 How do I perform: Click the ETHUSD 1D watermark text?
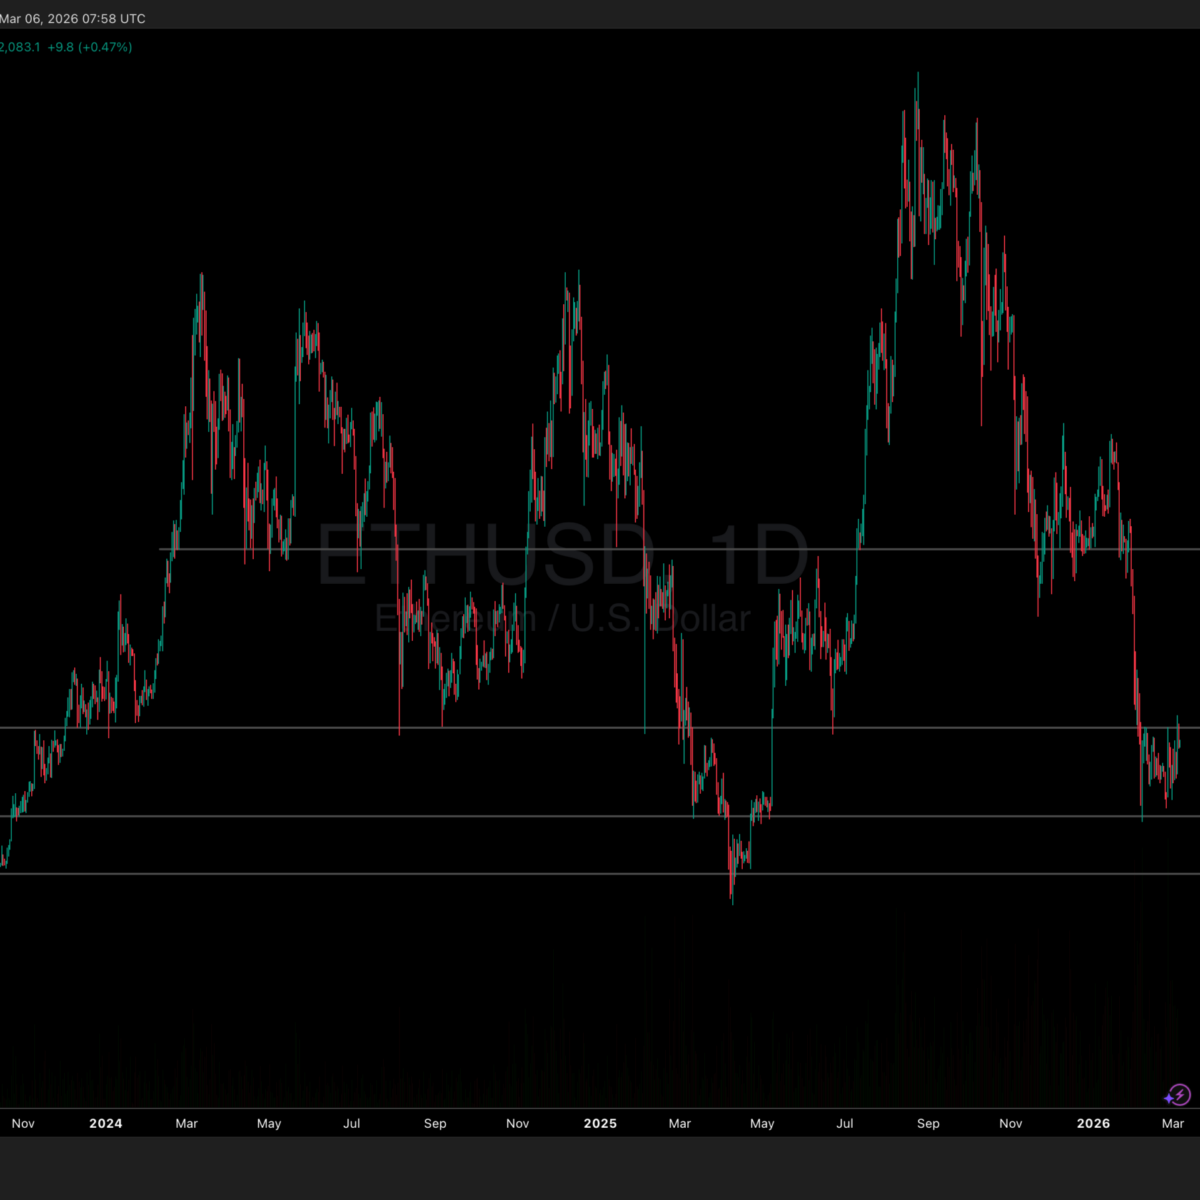click(x=562, y=557)
